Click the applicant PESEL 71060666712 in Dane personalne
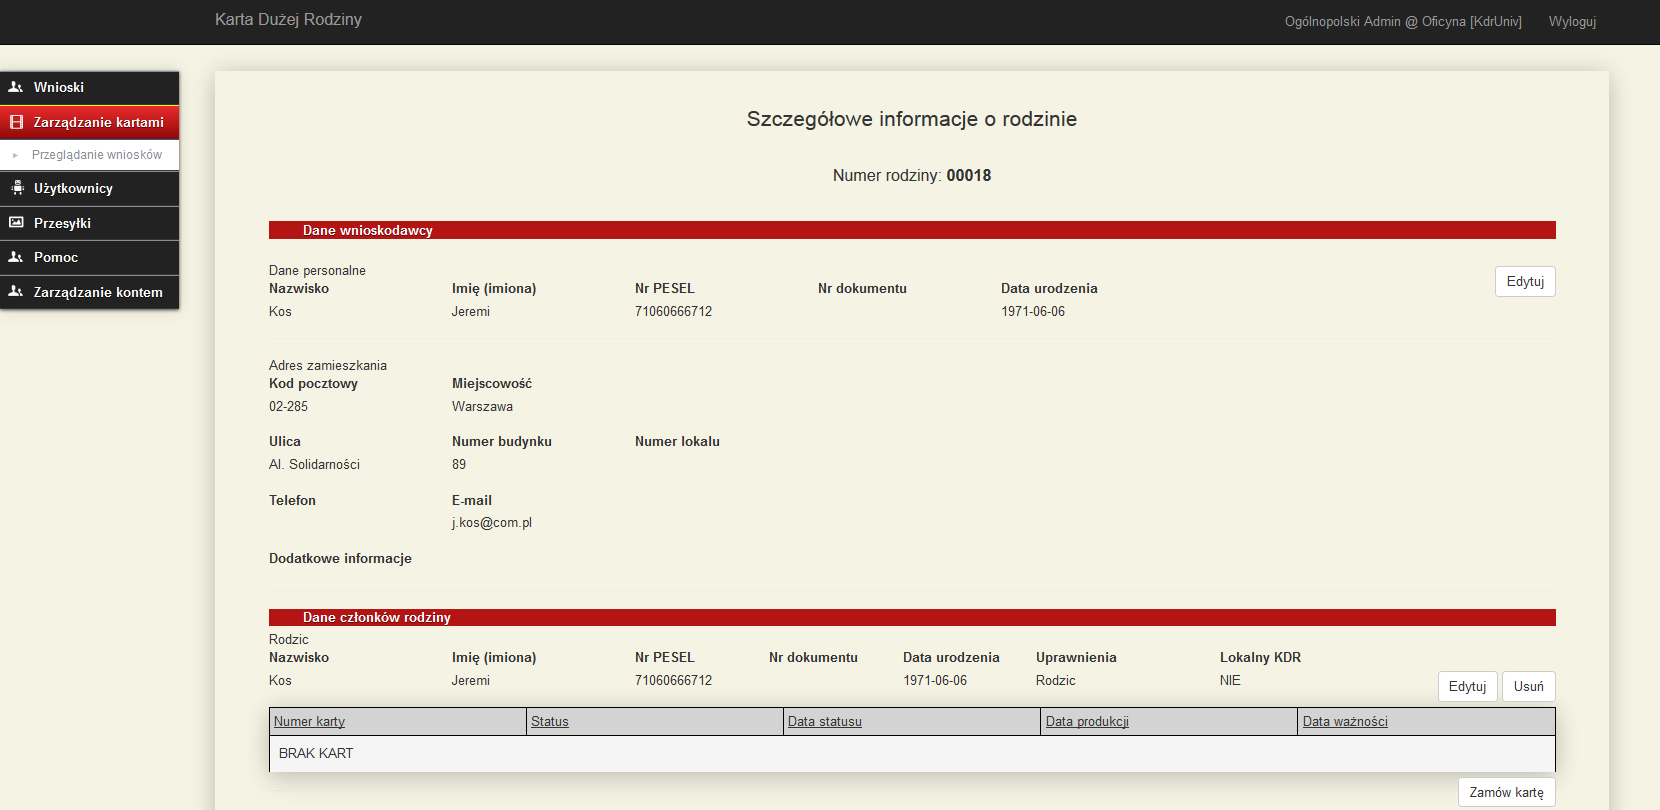The image size is (1660, 810). click(x=673, y=311)
